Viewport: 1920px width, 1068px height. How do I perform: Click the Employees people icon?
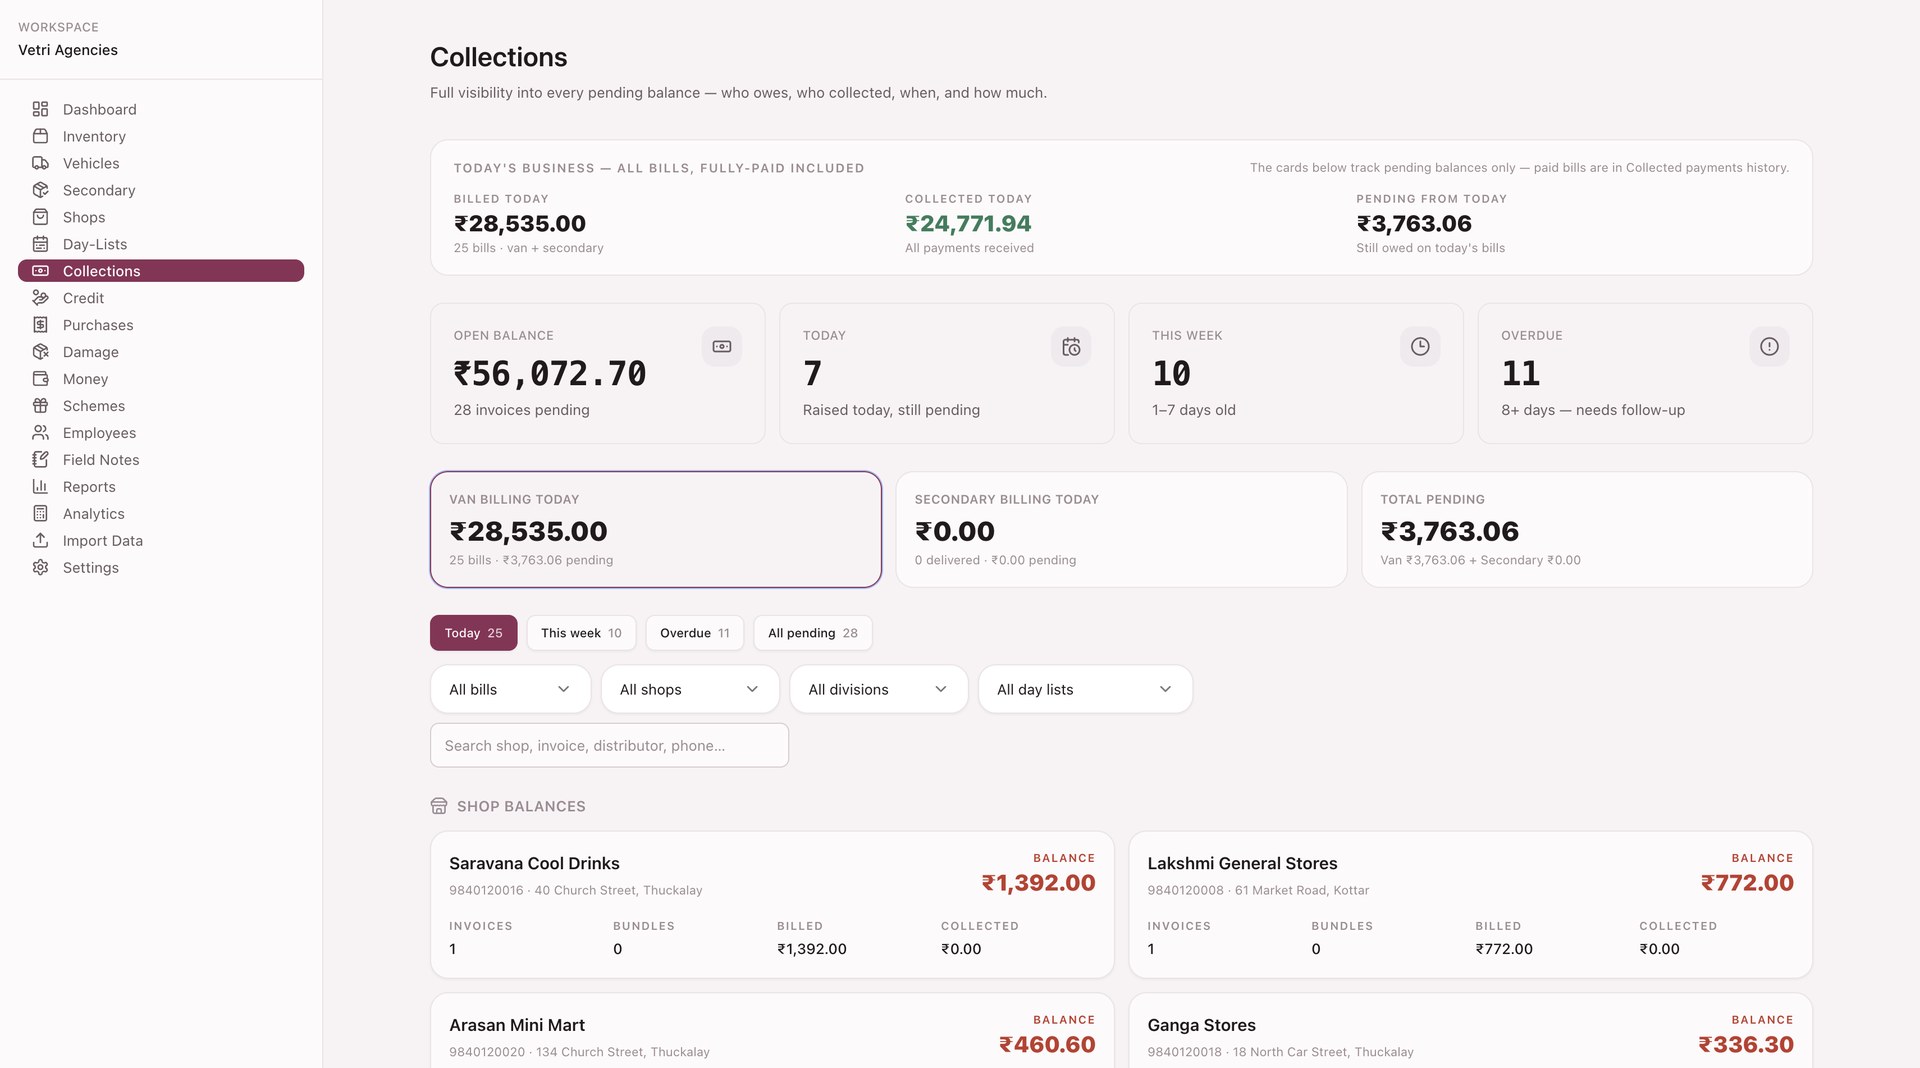40,433
